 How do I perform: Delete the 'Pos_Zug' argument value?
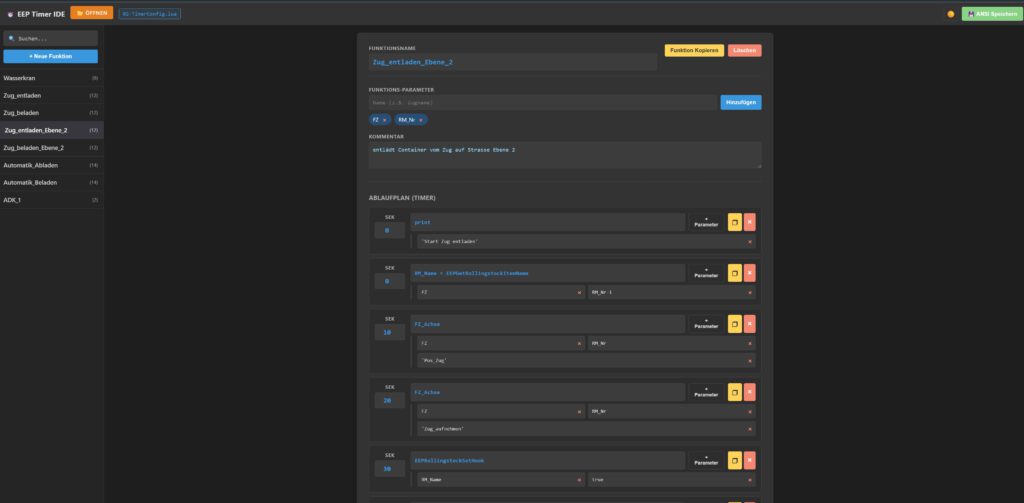[750, 360]
